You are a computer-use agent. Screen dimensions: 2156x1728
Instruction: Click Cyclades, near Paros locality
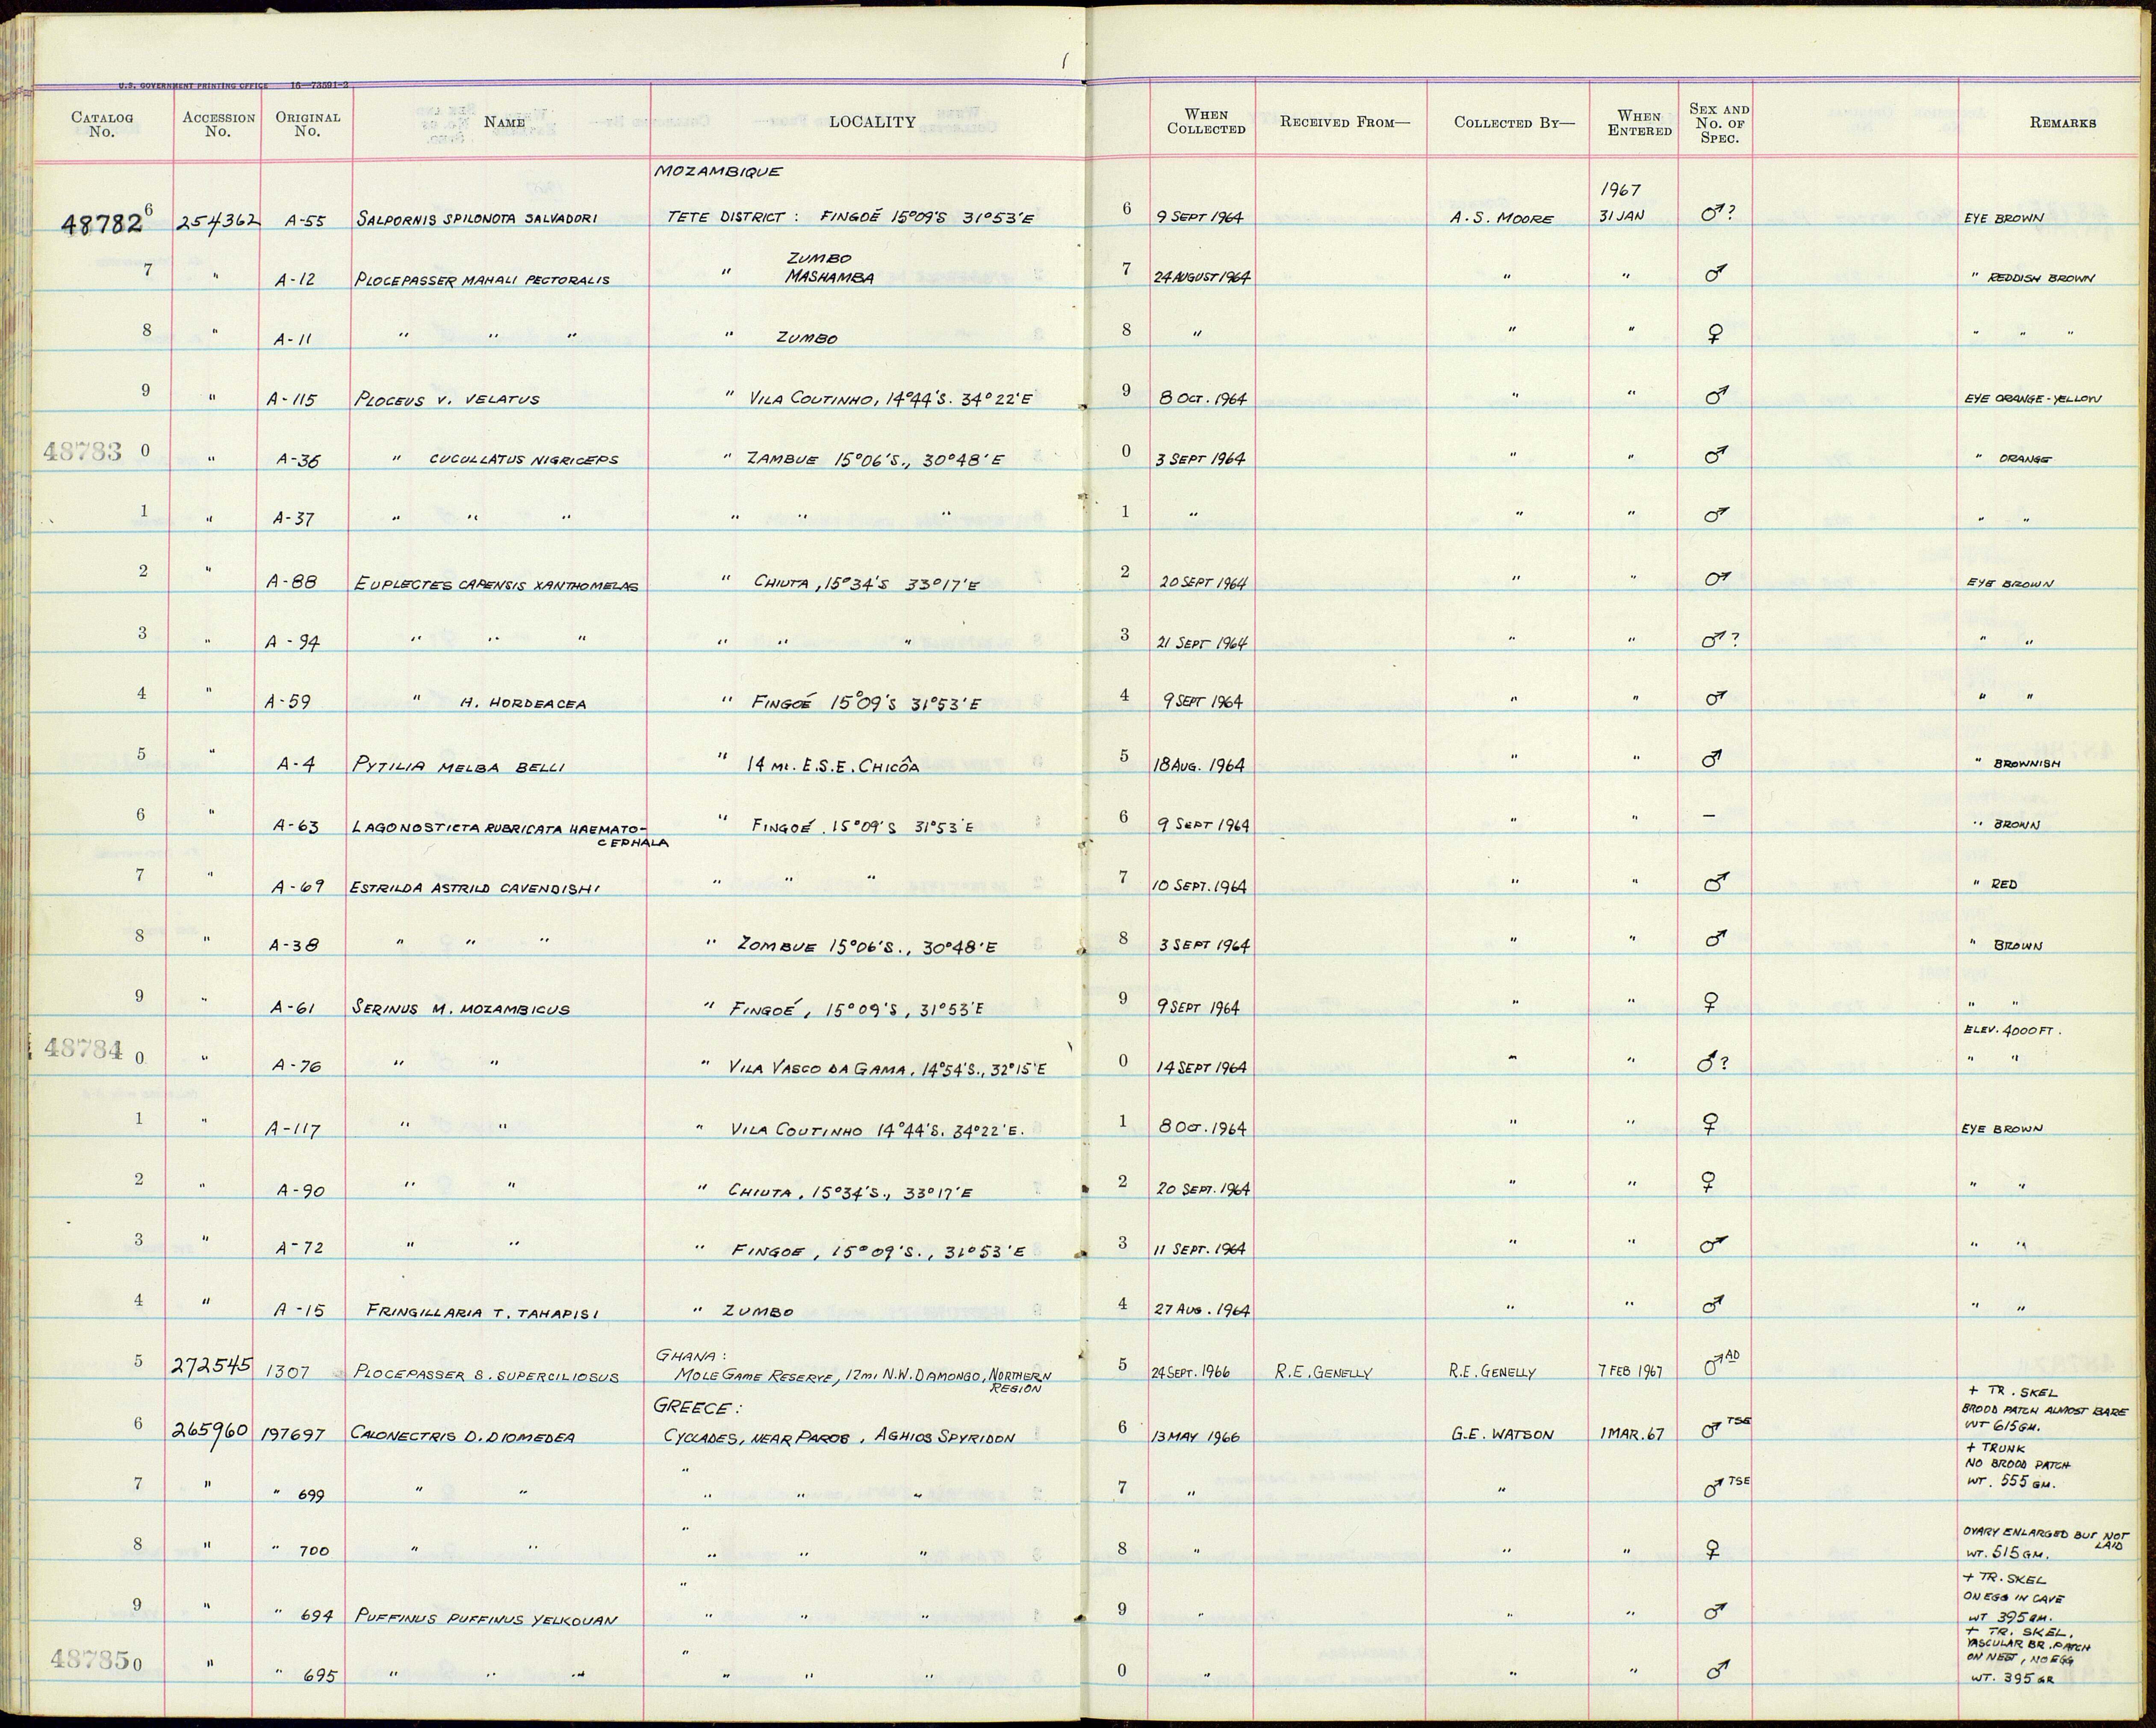click(840, 1438)
